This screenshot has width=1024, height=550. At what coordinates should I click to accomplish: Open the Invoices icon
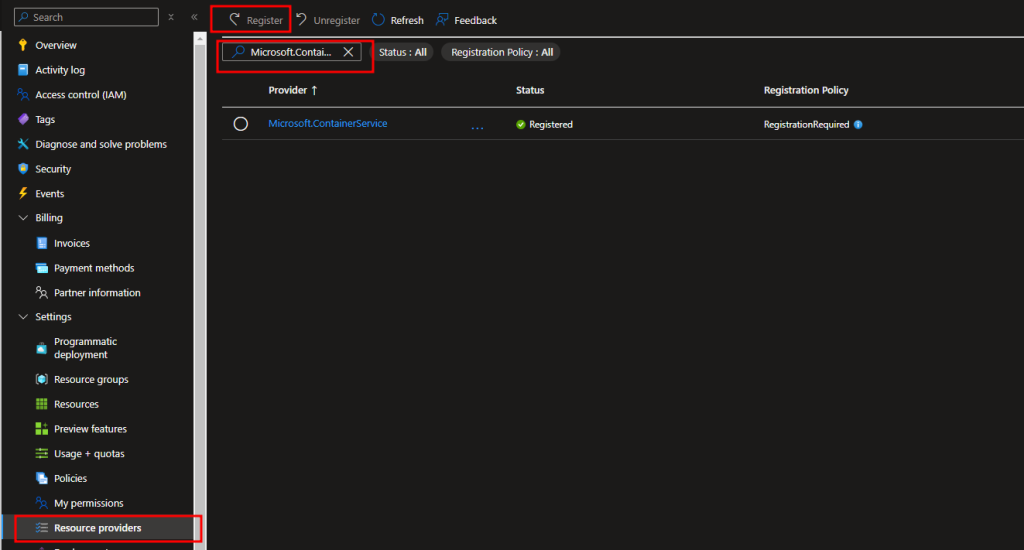tap(42, 244)
